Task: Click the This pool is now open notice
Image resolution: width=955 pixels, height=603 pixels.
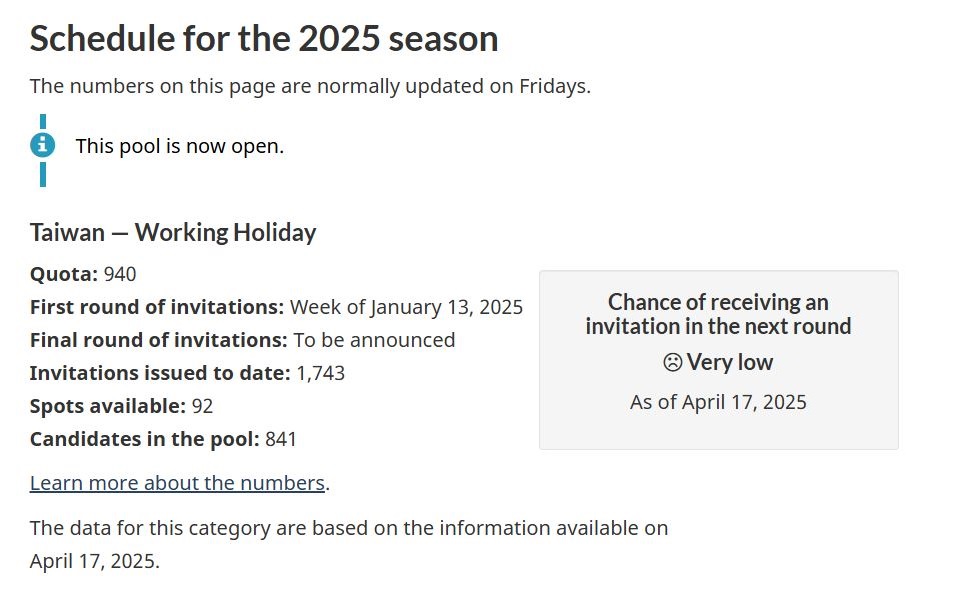Action: (x=180, y=146)
